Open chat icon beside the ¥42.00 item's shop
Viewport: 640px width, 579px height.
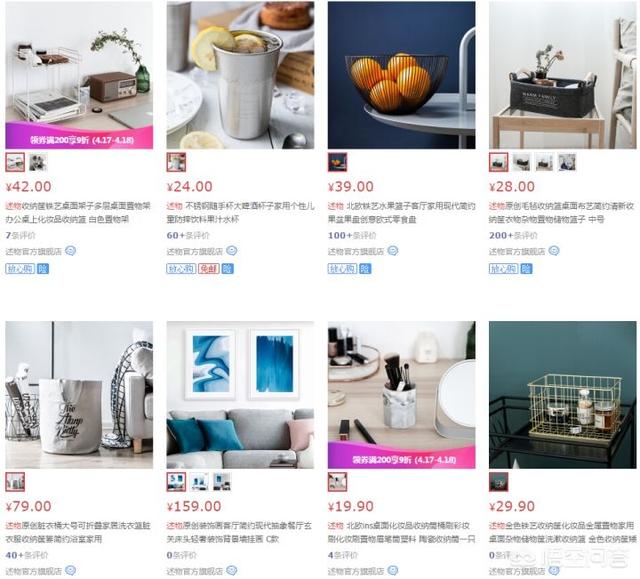point(70,251)
